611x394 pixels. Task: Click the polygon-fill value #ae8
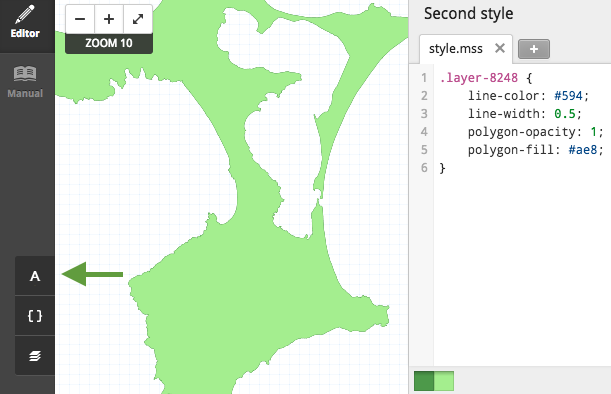coord(583,150)
